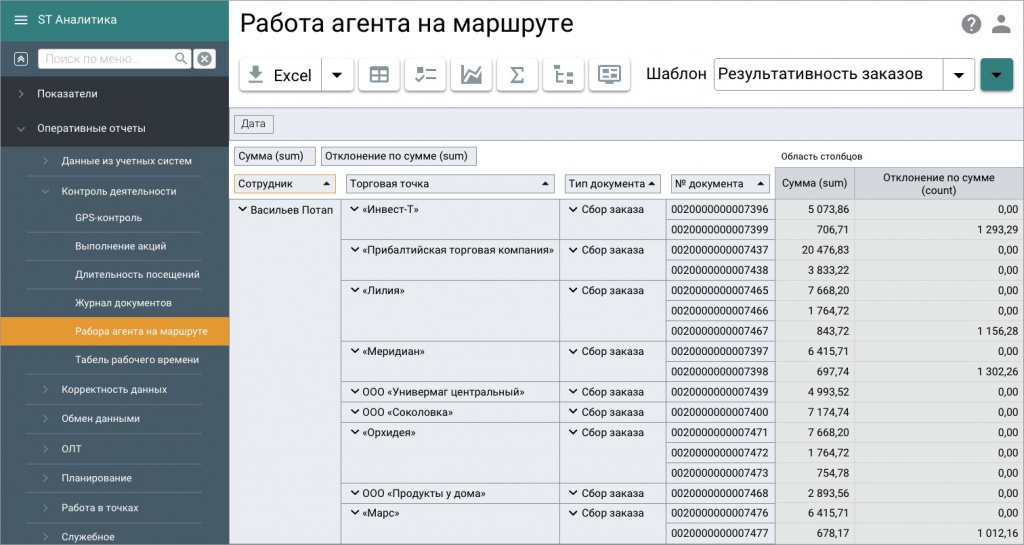This screenshot has height=545, width=1024.
Task: Click the teal dropdown button beside template
Action: tap(996, 74)
